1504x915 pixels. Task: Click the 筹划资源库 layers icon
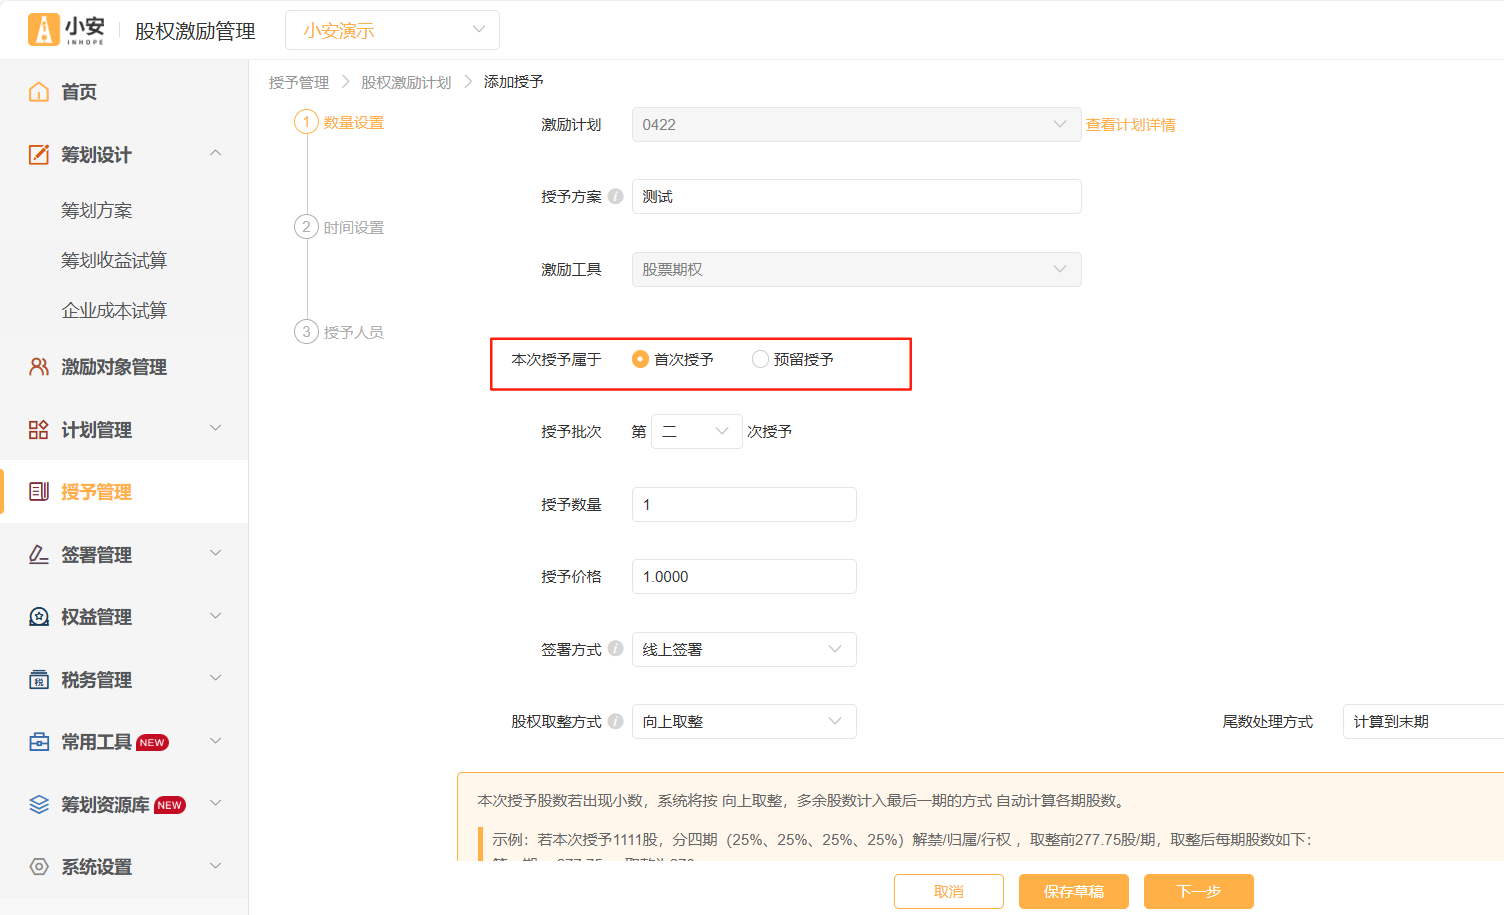point(39,805)
